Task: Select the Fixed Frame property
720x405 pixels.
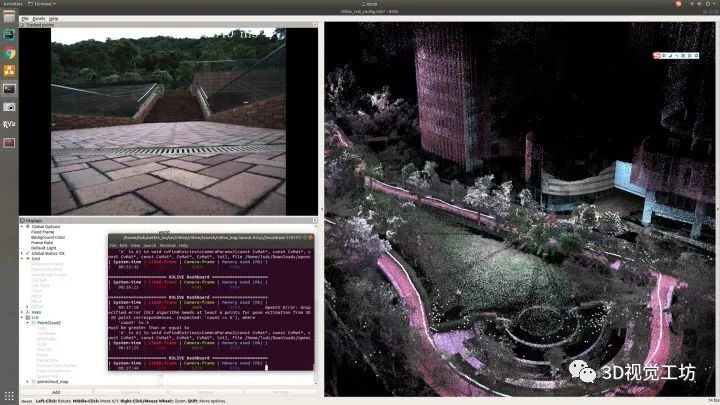Action: pyautogui.click(x=42, y=232)
